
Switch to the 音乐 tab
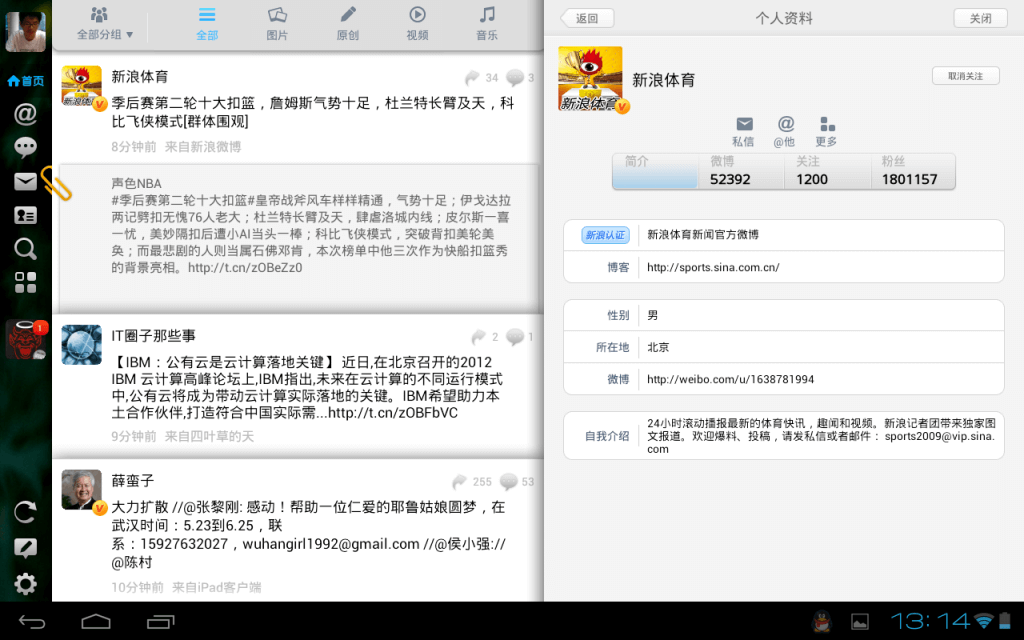(487, 24)
